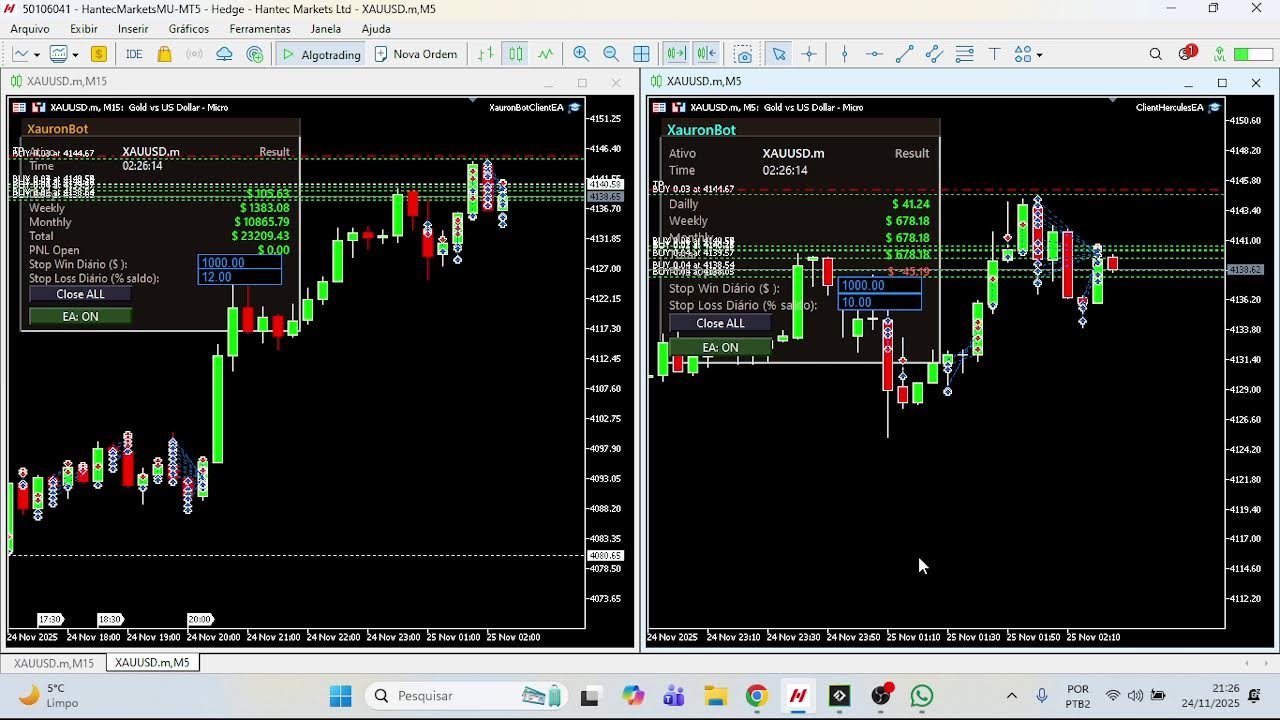Click the 4138.62 current price label on M5

(x=1245, y=269)
